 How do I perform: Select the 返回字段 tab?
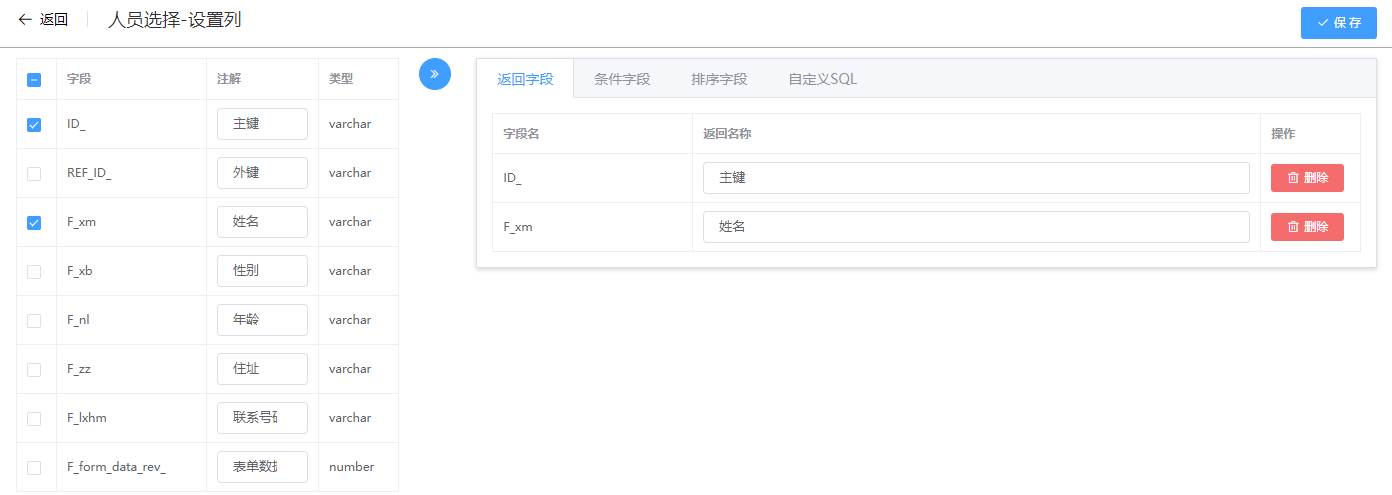tap(525, 79)
